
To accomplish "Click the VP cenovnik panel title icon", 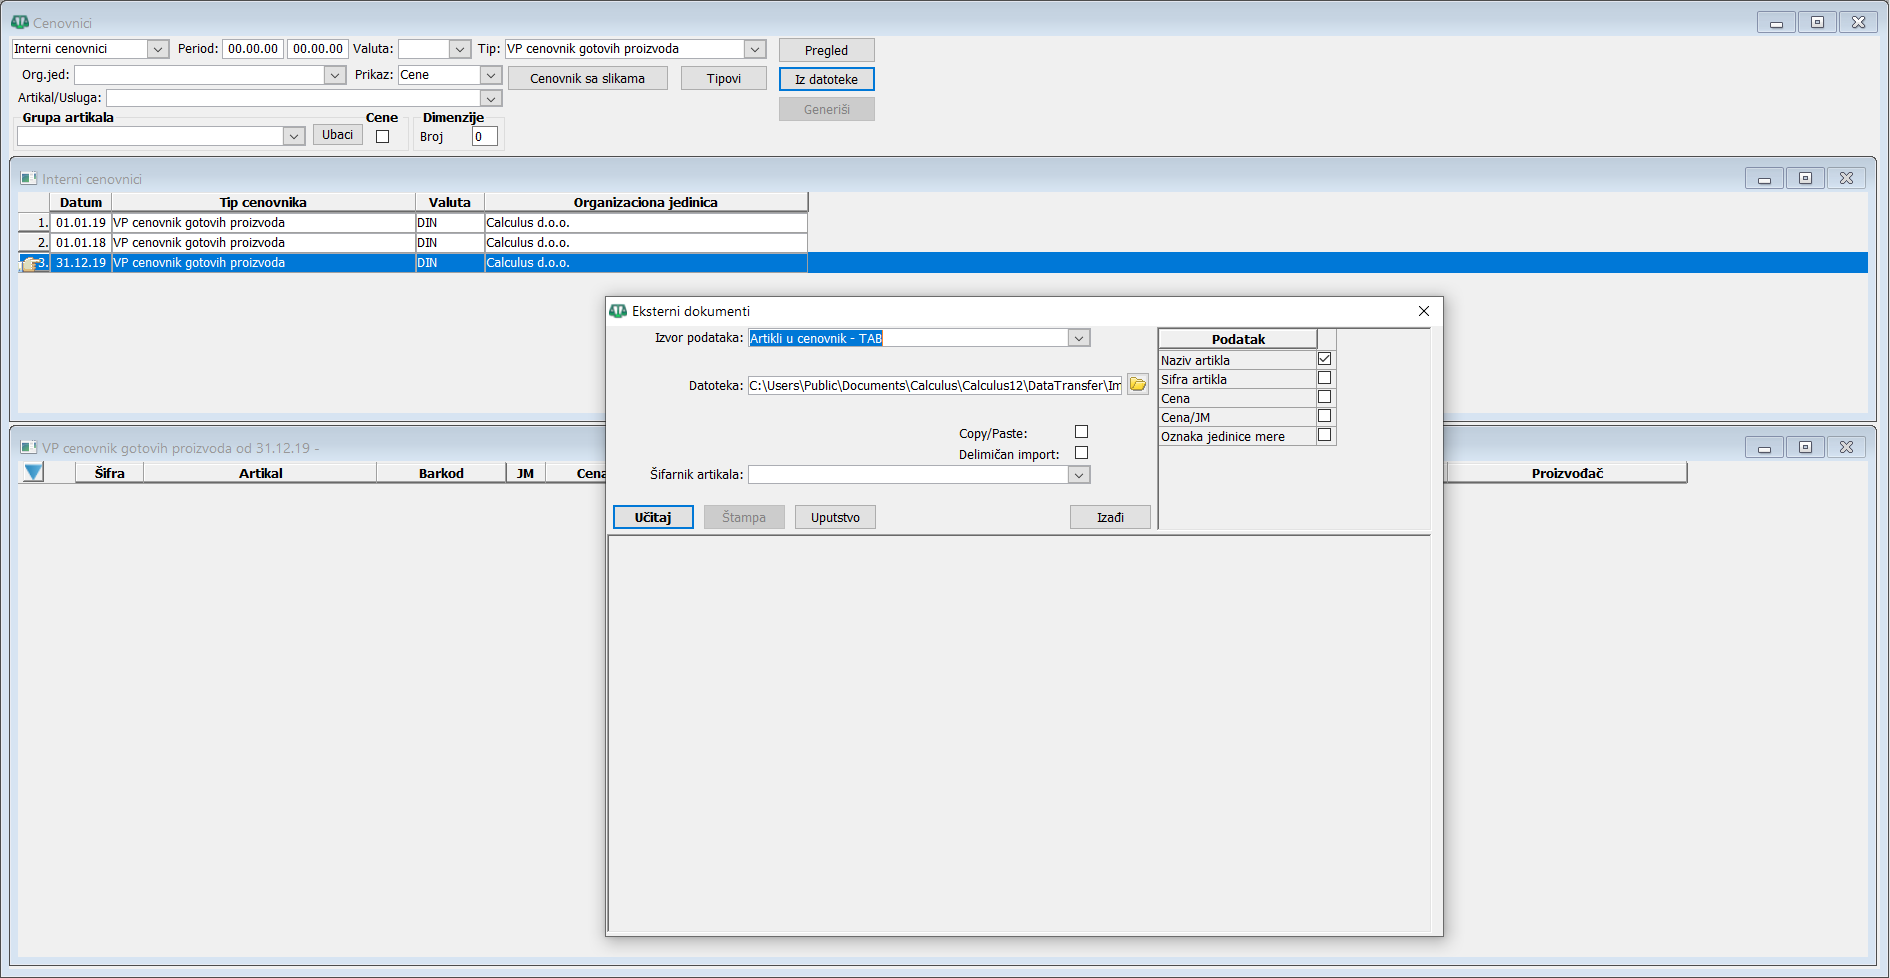I will (29, 448).
